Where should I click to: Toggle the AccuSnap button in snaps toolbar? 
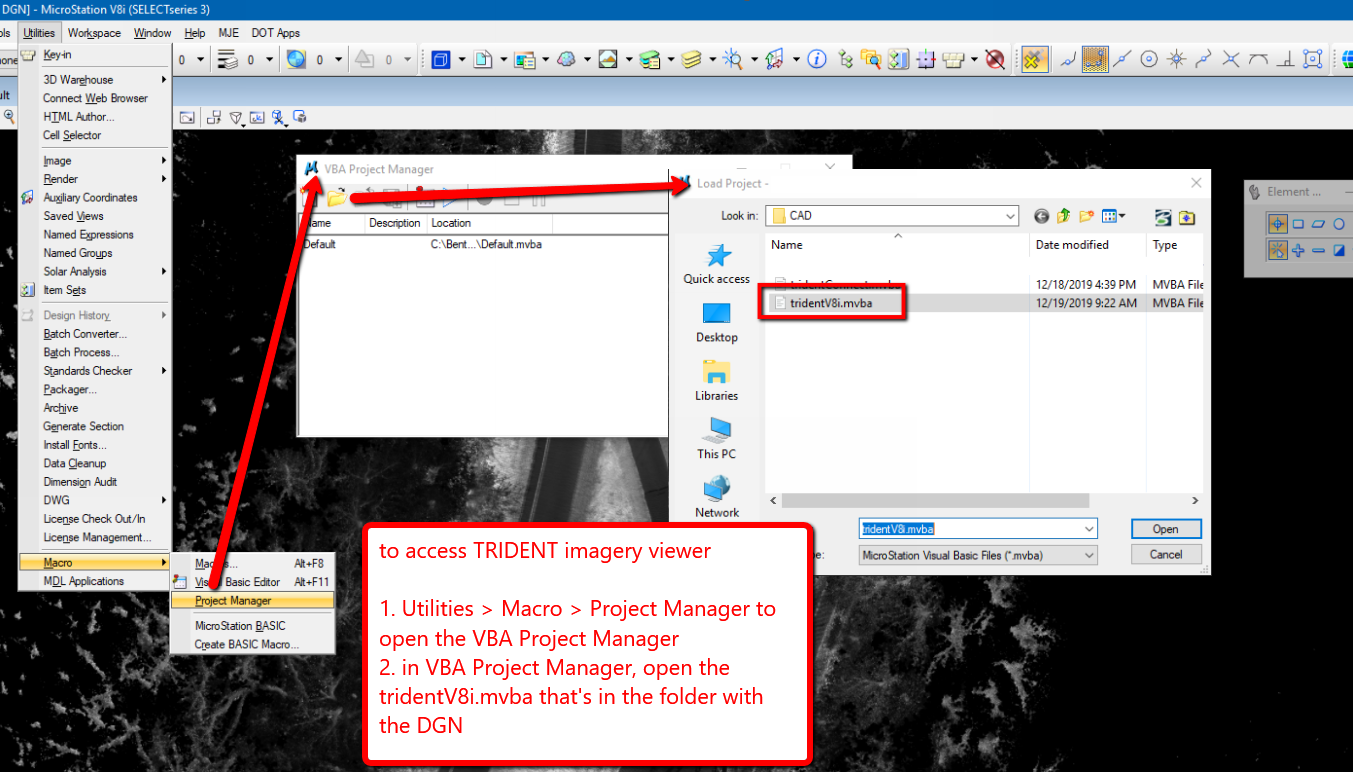pyautogui.click(x=1035, y=60)
